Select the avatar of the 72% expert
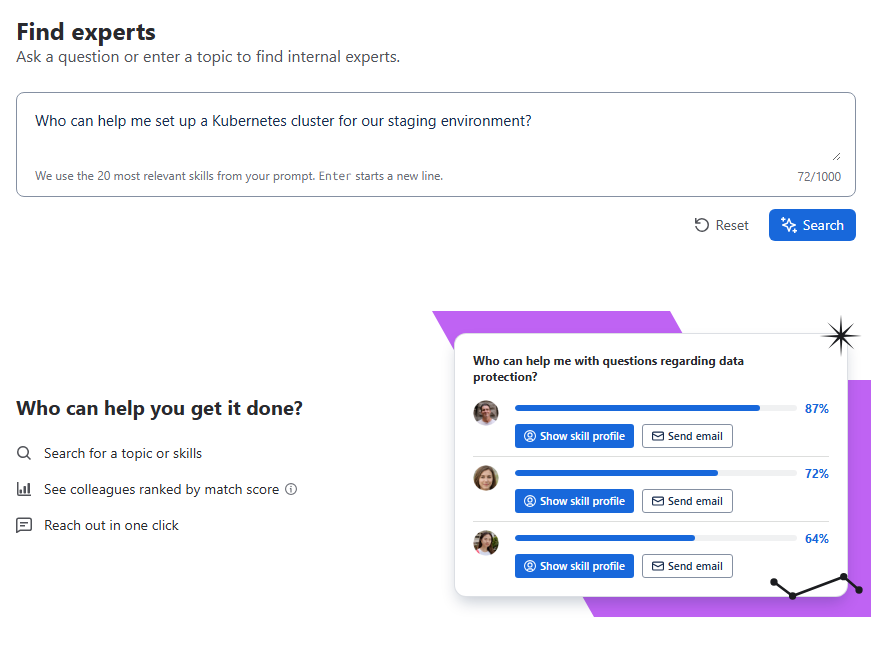 click(485, 478)
